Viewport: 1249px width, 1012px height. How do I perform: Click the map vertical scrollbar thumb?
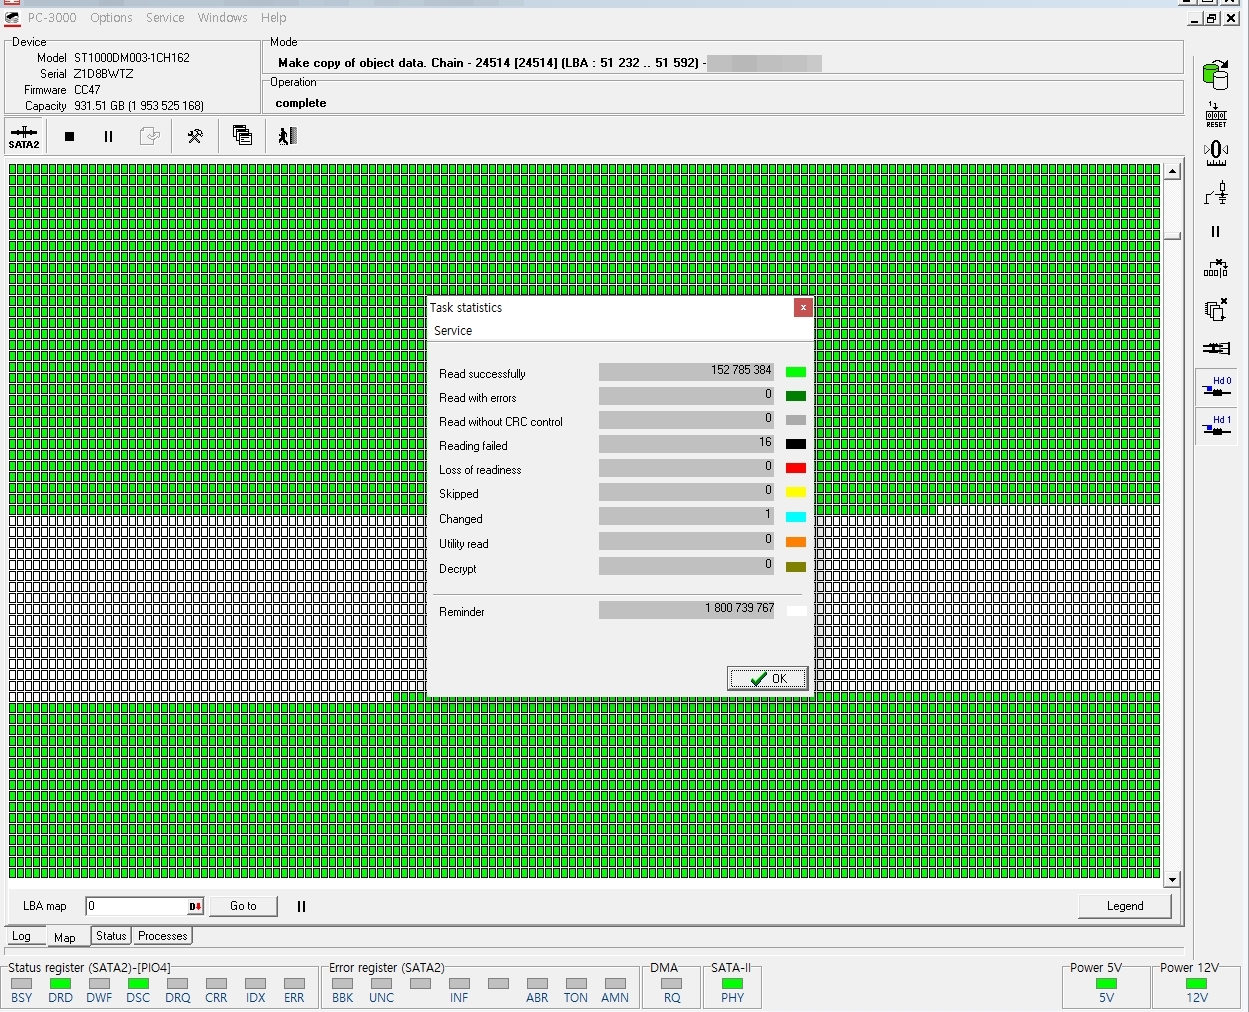(1172, 236)
